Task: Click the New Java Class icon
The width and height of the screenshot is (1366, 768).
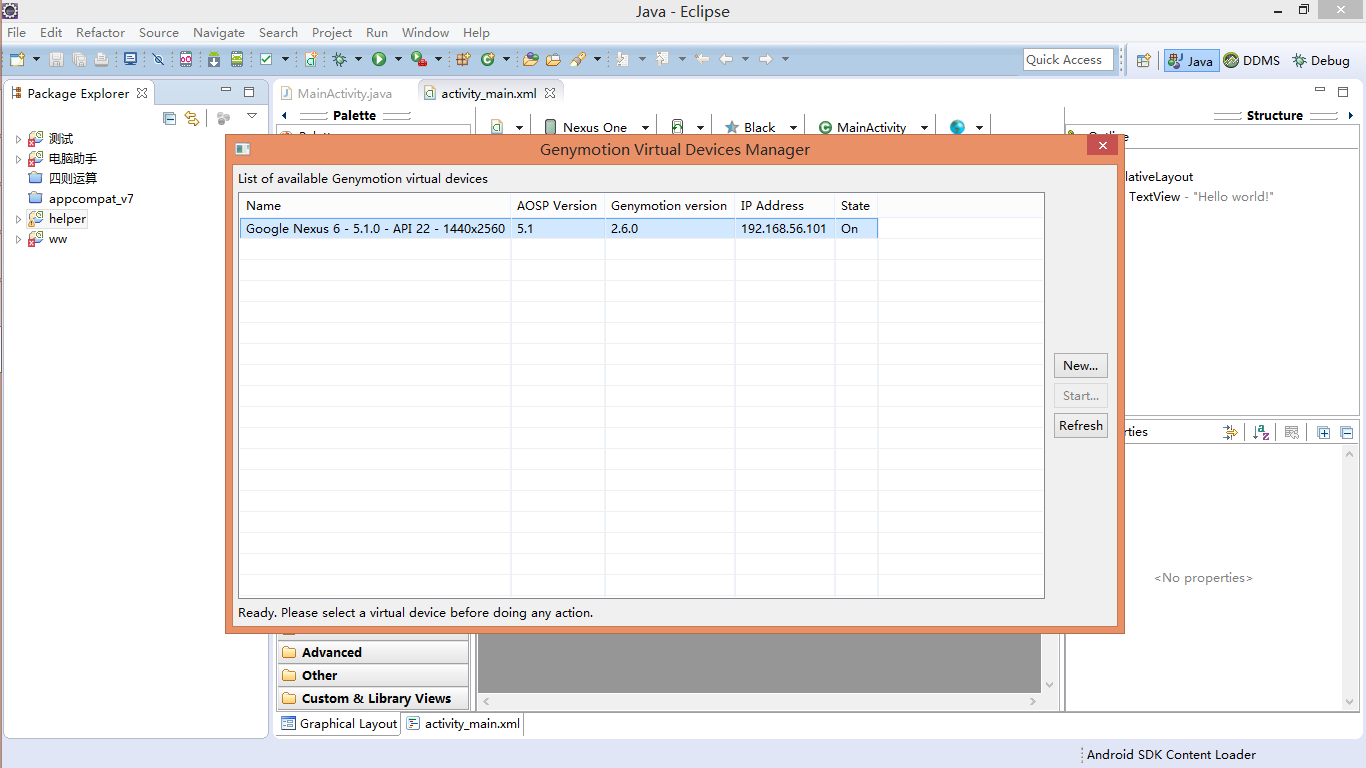Action: pos(488,60)
